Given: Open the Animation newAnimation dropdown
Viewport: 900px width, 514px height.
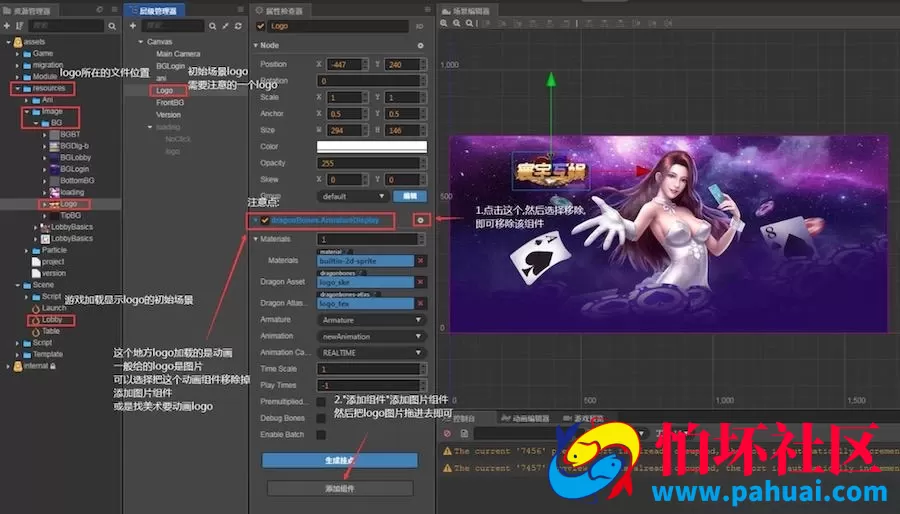Looking at the screenshot, I should click(371, 337).
